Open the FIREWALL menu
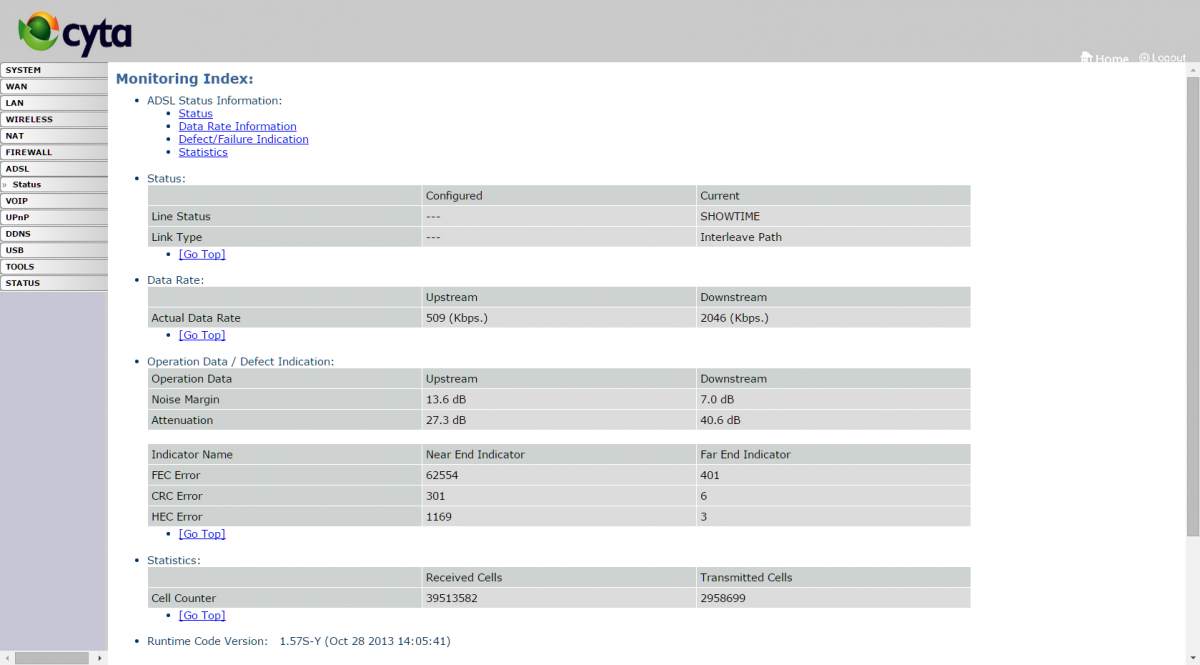Screen dimensions: 1200x665 54,152
